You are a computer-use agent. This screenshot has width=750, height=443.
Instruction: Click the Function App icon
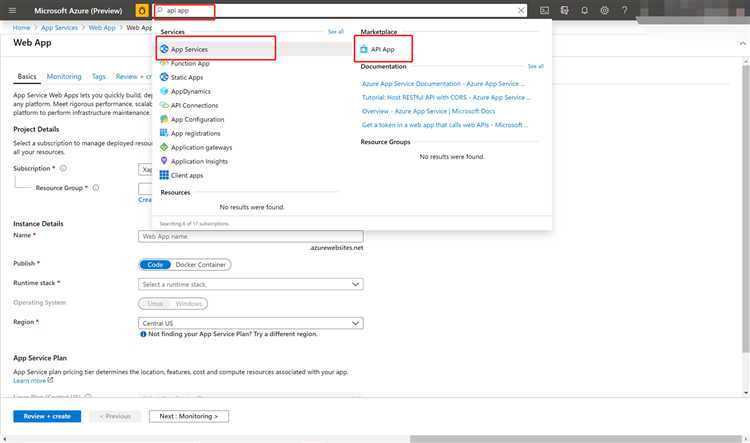pos(164,63)
